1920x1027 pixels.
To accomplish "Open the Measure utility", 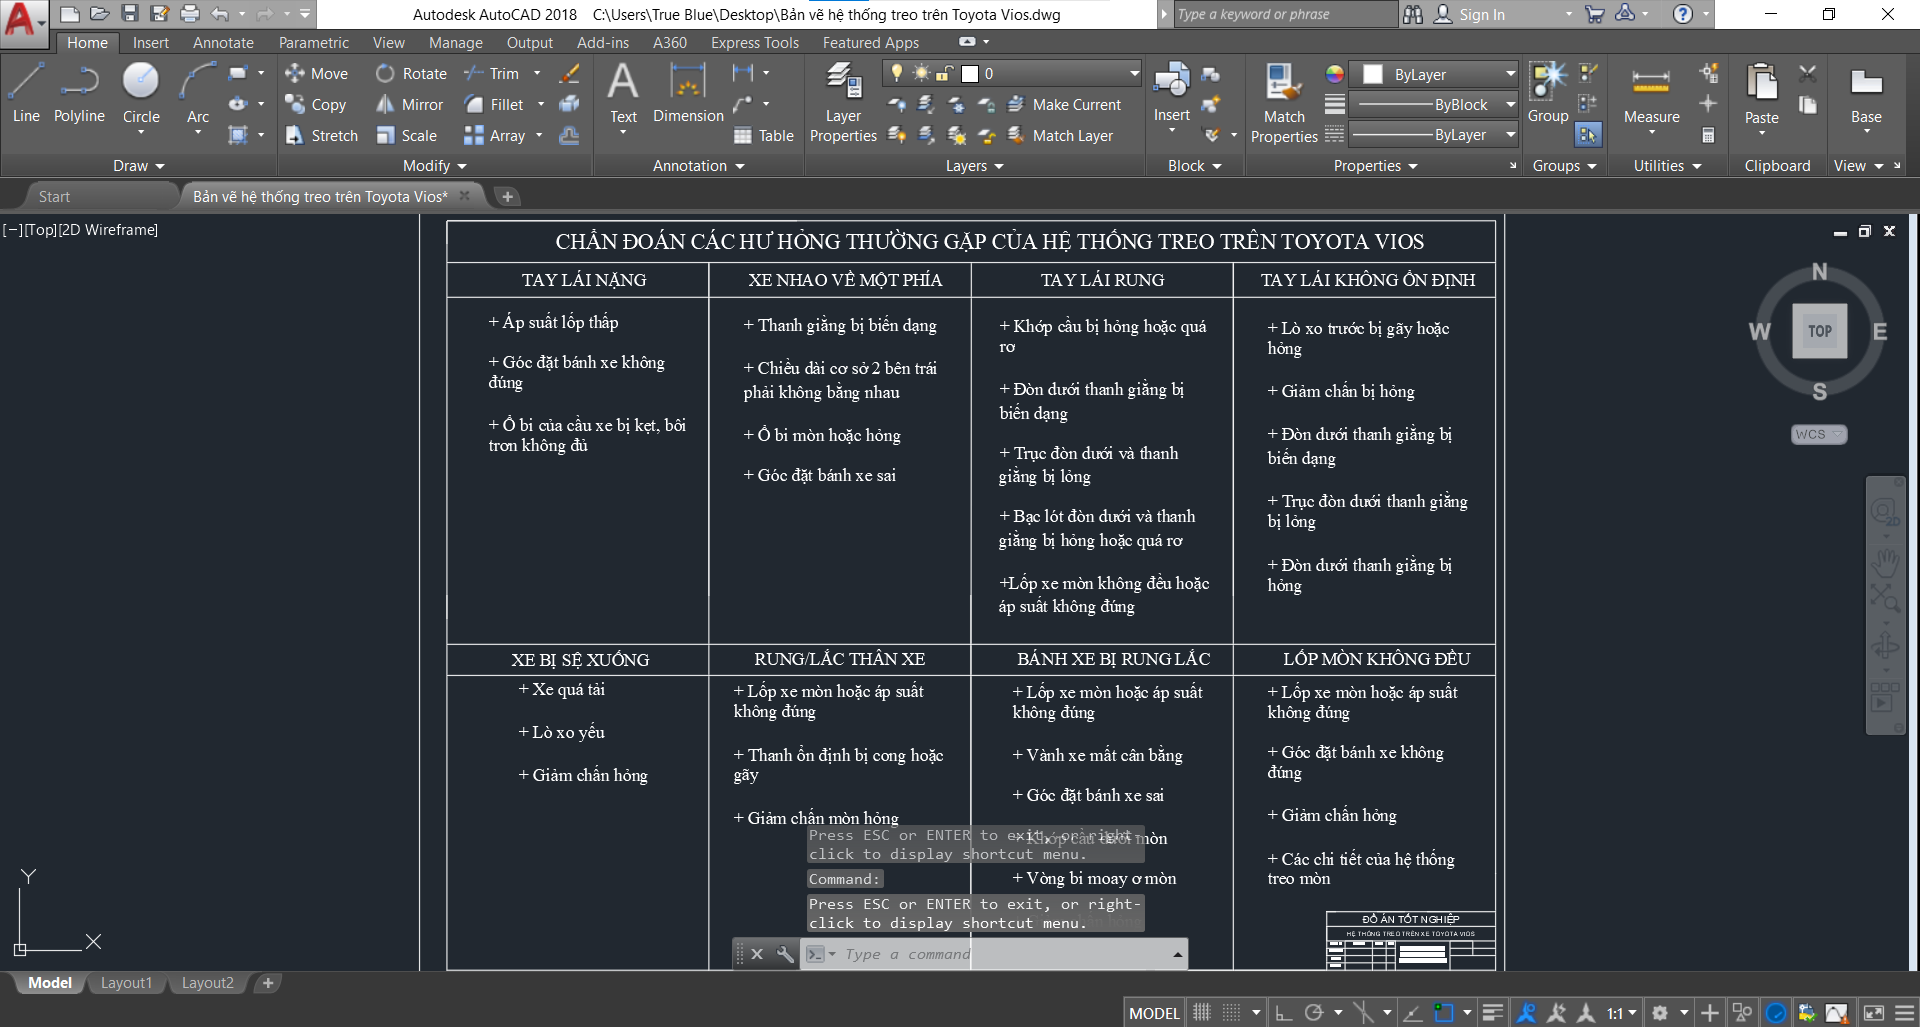I will 1651,93.
